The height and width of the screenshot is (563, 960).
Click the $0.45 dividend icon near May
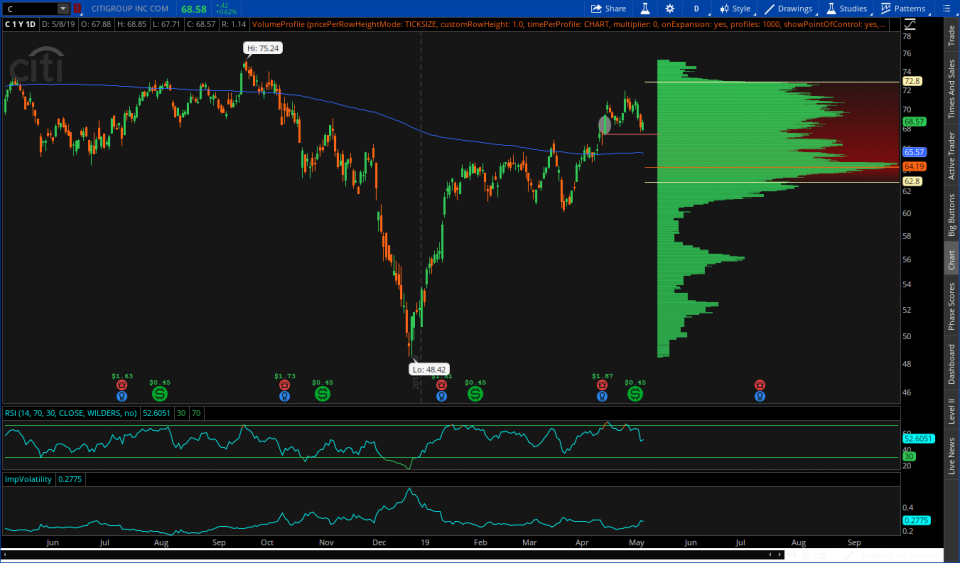point(635,394)
